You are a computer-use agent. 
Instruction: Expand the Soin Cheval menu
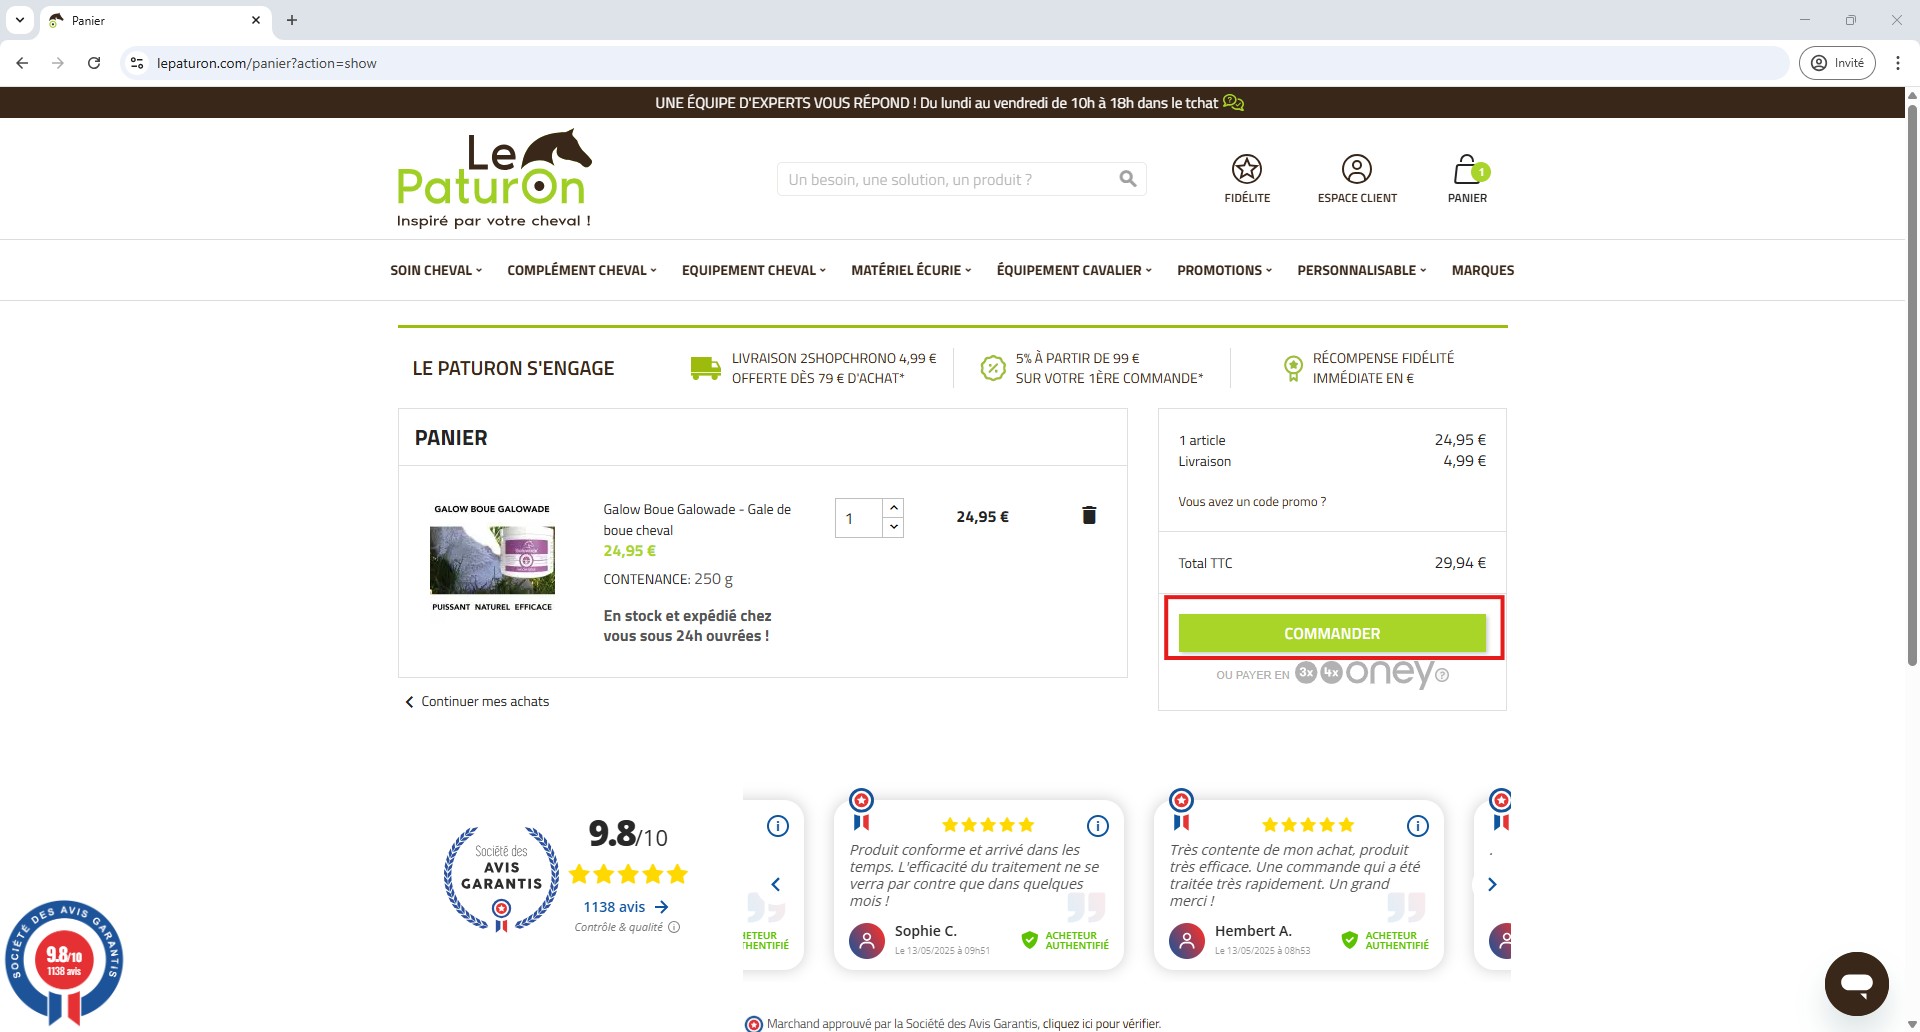tap(436, 270)
